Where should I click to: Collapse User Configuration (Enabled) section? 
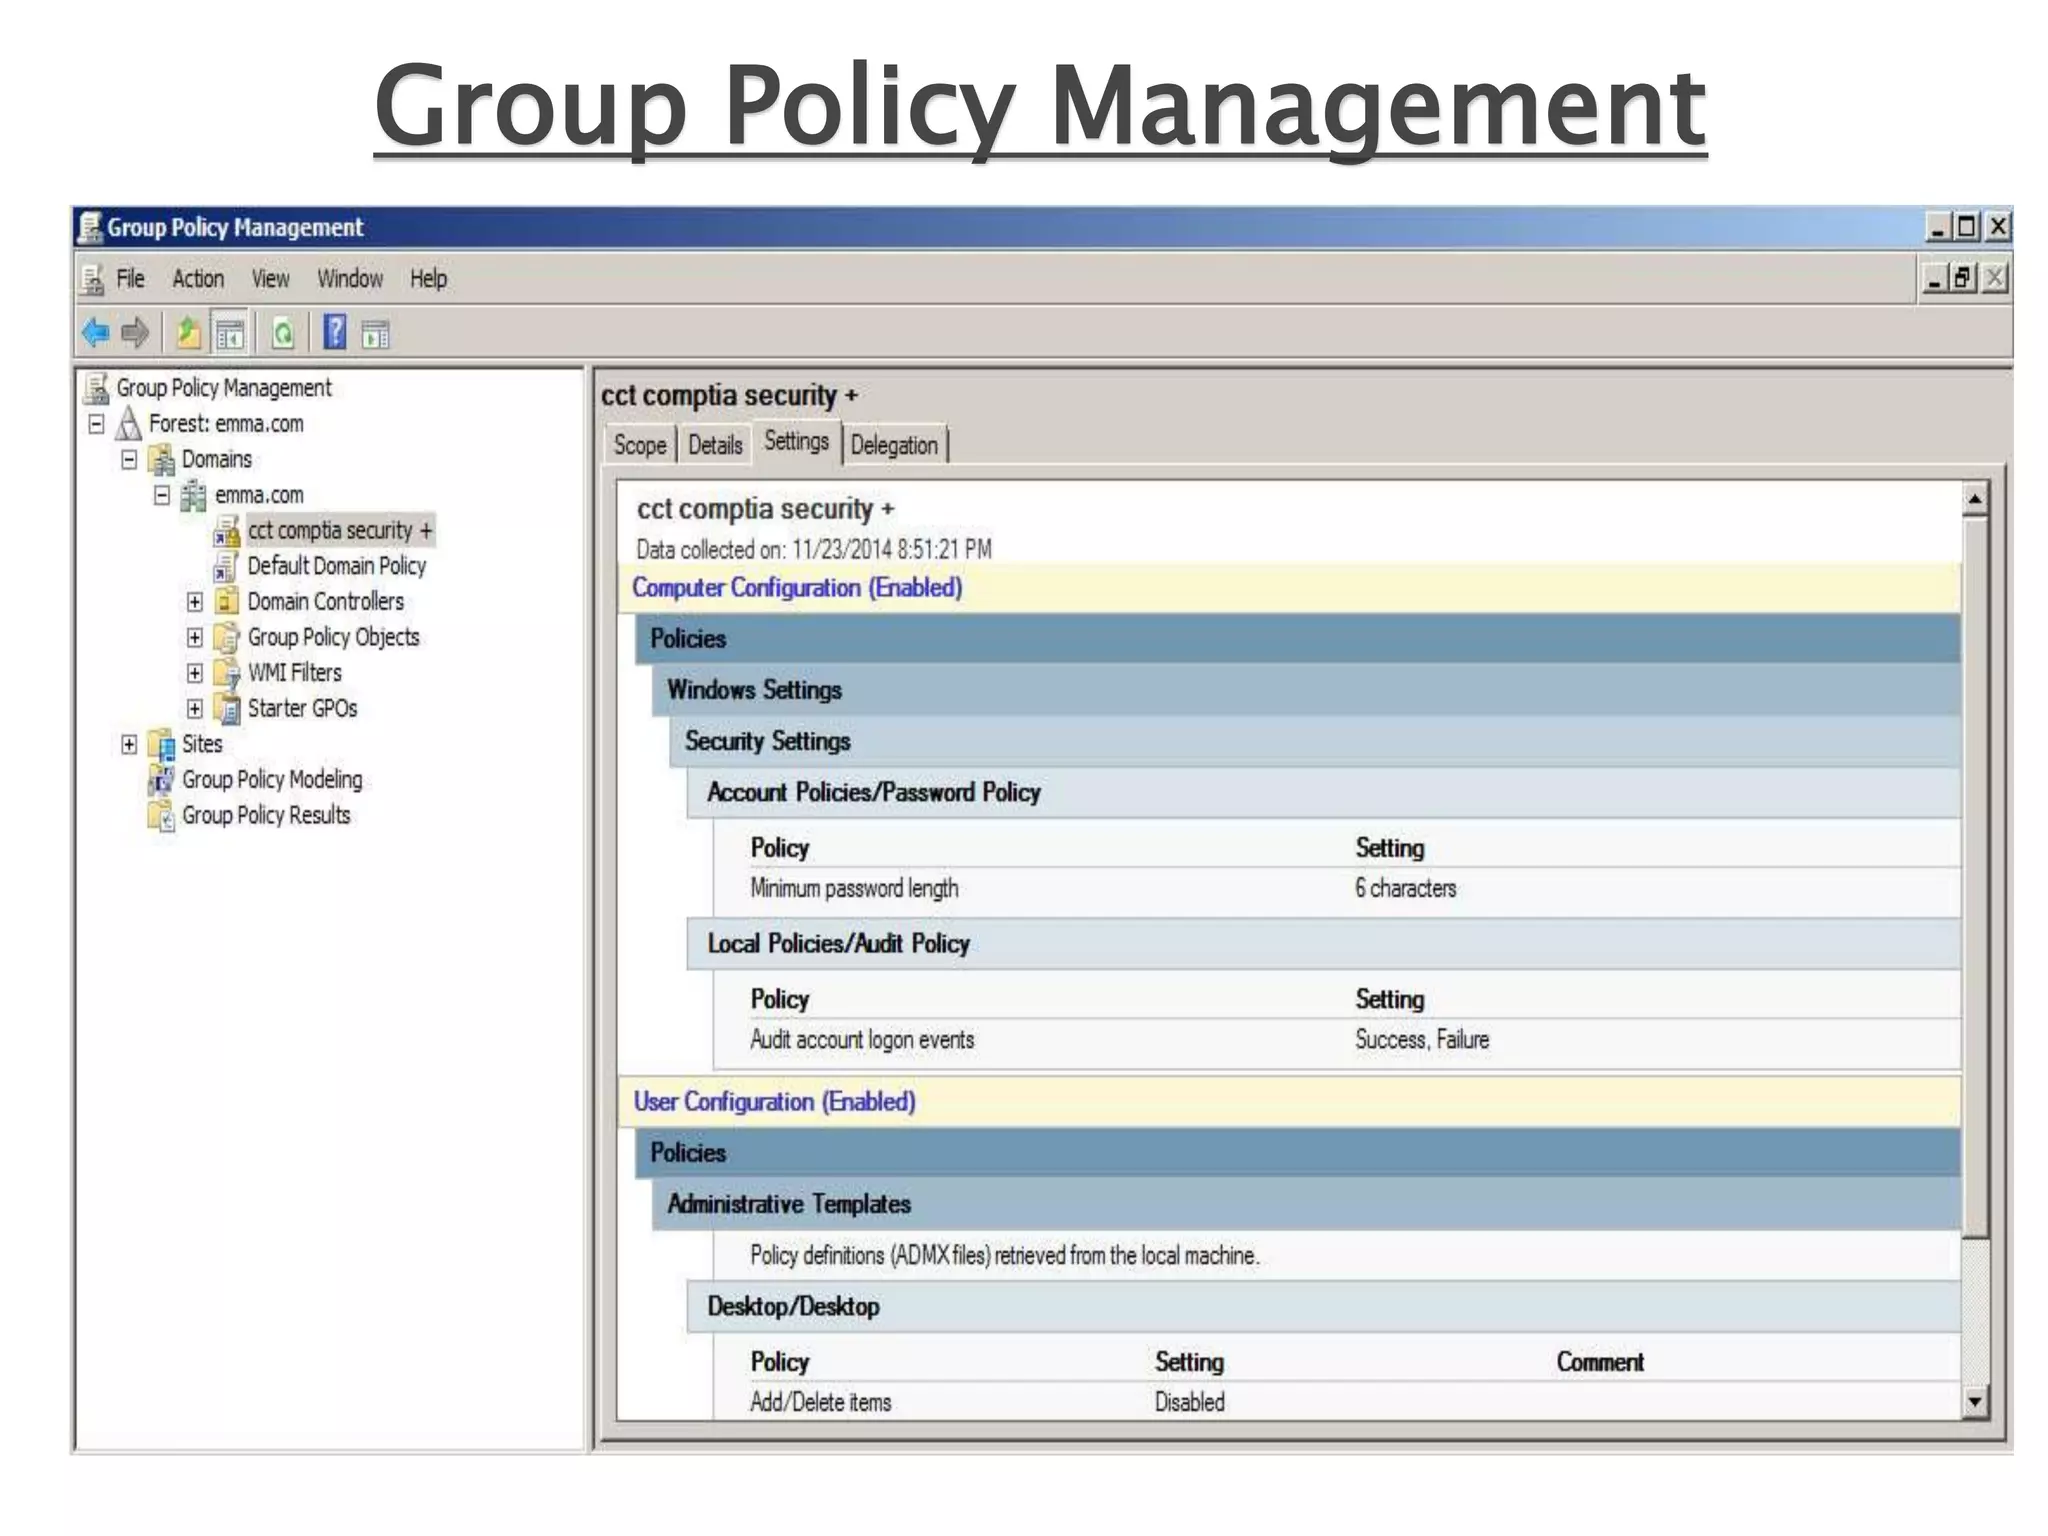click(1289, 1102)
